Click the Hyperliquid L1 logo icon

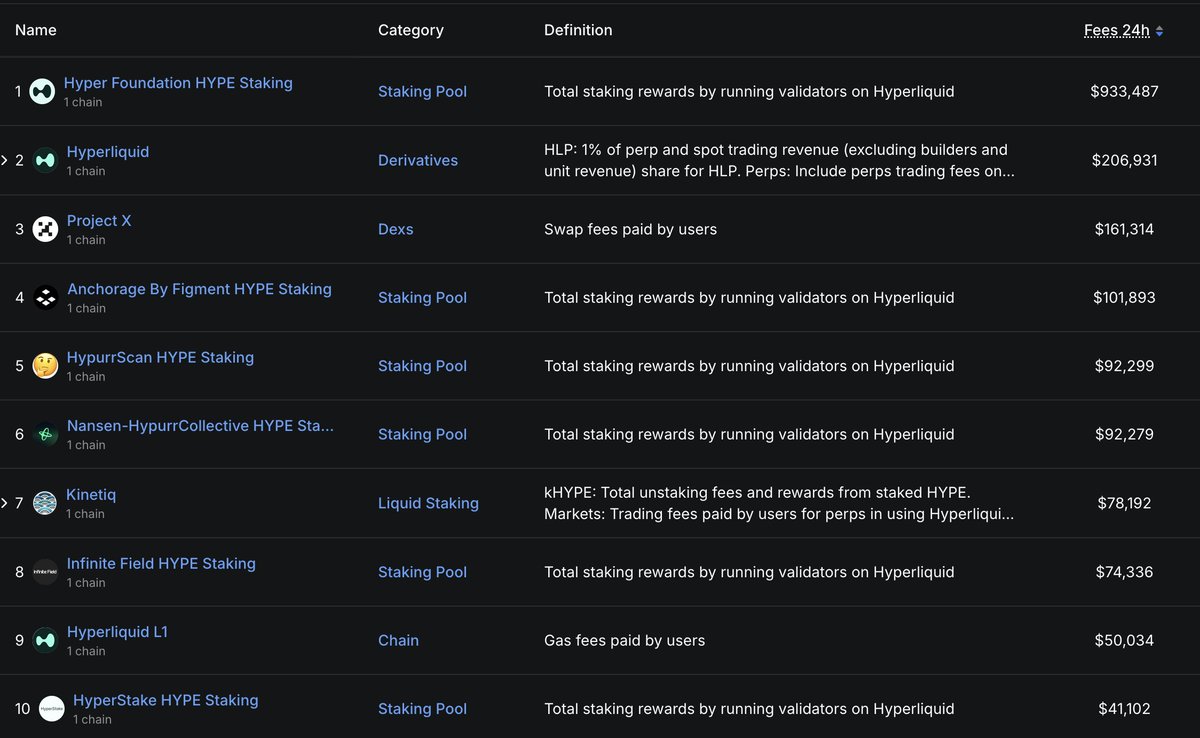click(x=45, y=640)
